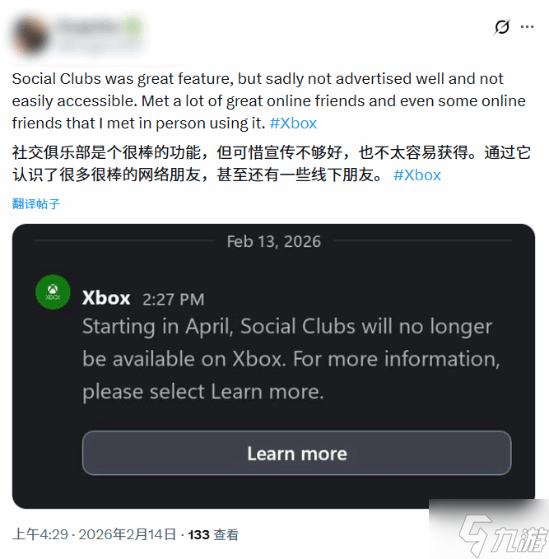Click the Social Clubs discontinuation message text

pos(291,359)
